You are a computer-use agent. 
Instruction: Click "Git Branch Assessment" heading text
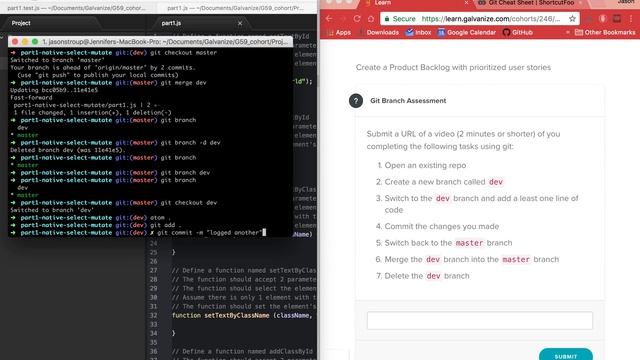coord(408,101)
